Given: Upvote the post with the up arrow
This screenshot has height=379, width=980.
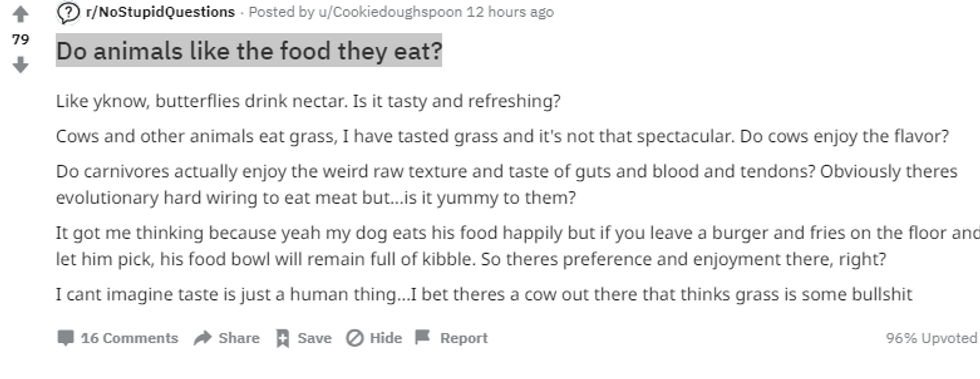Looking at the screenshot, I should pyautogui.click(x=21, y=14).
